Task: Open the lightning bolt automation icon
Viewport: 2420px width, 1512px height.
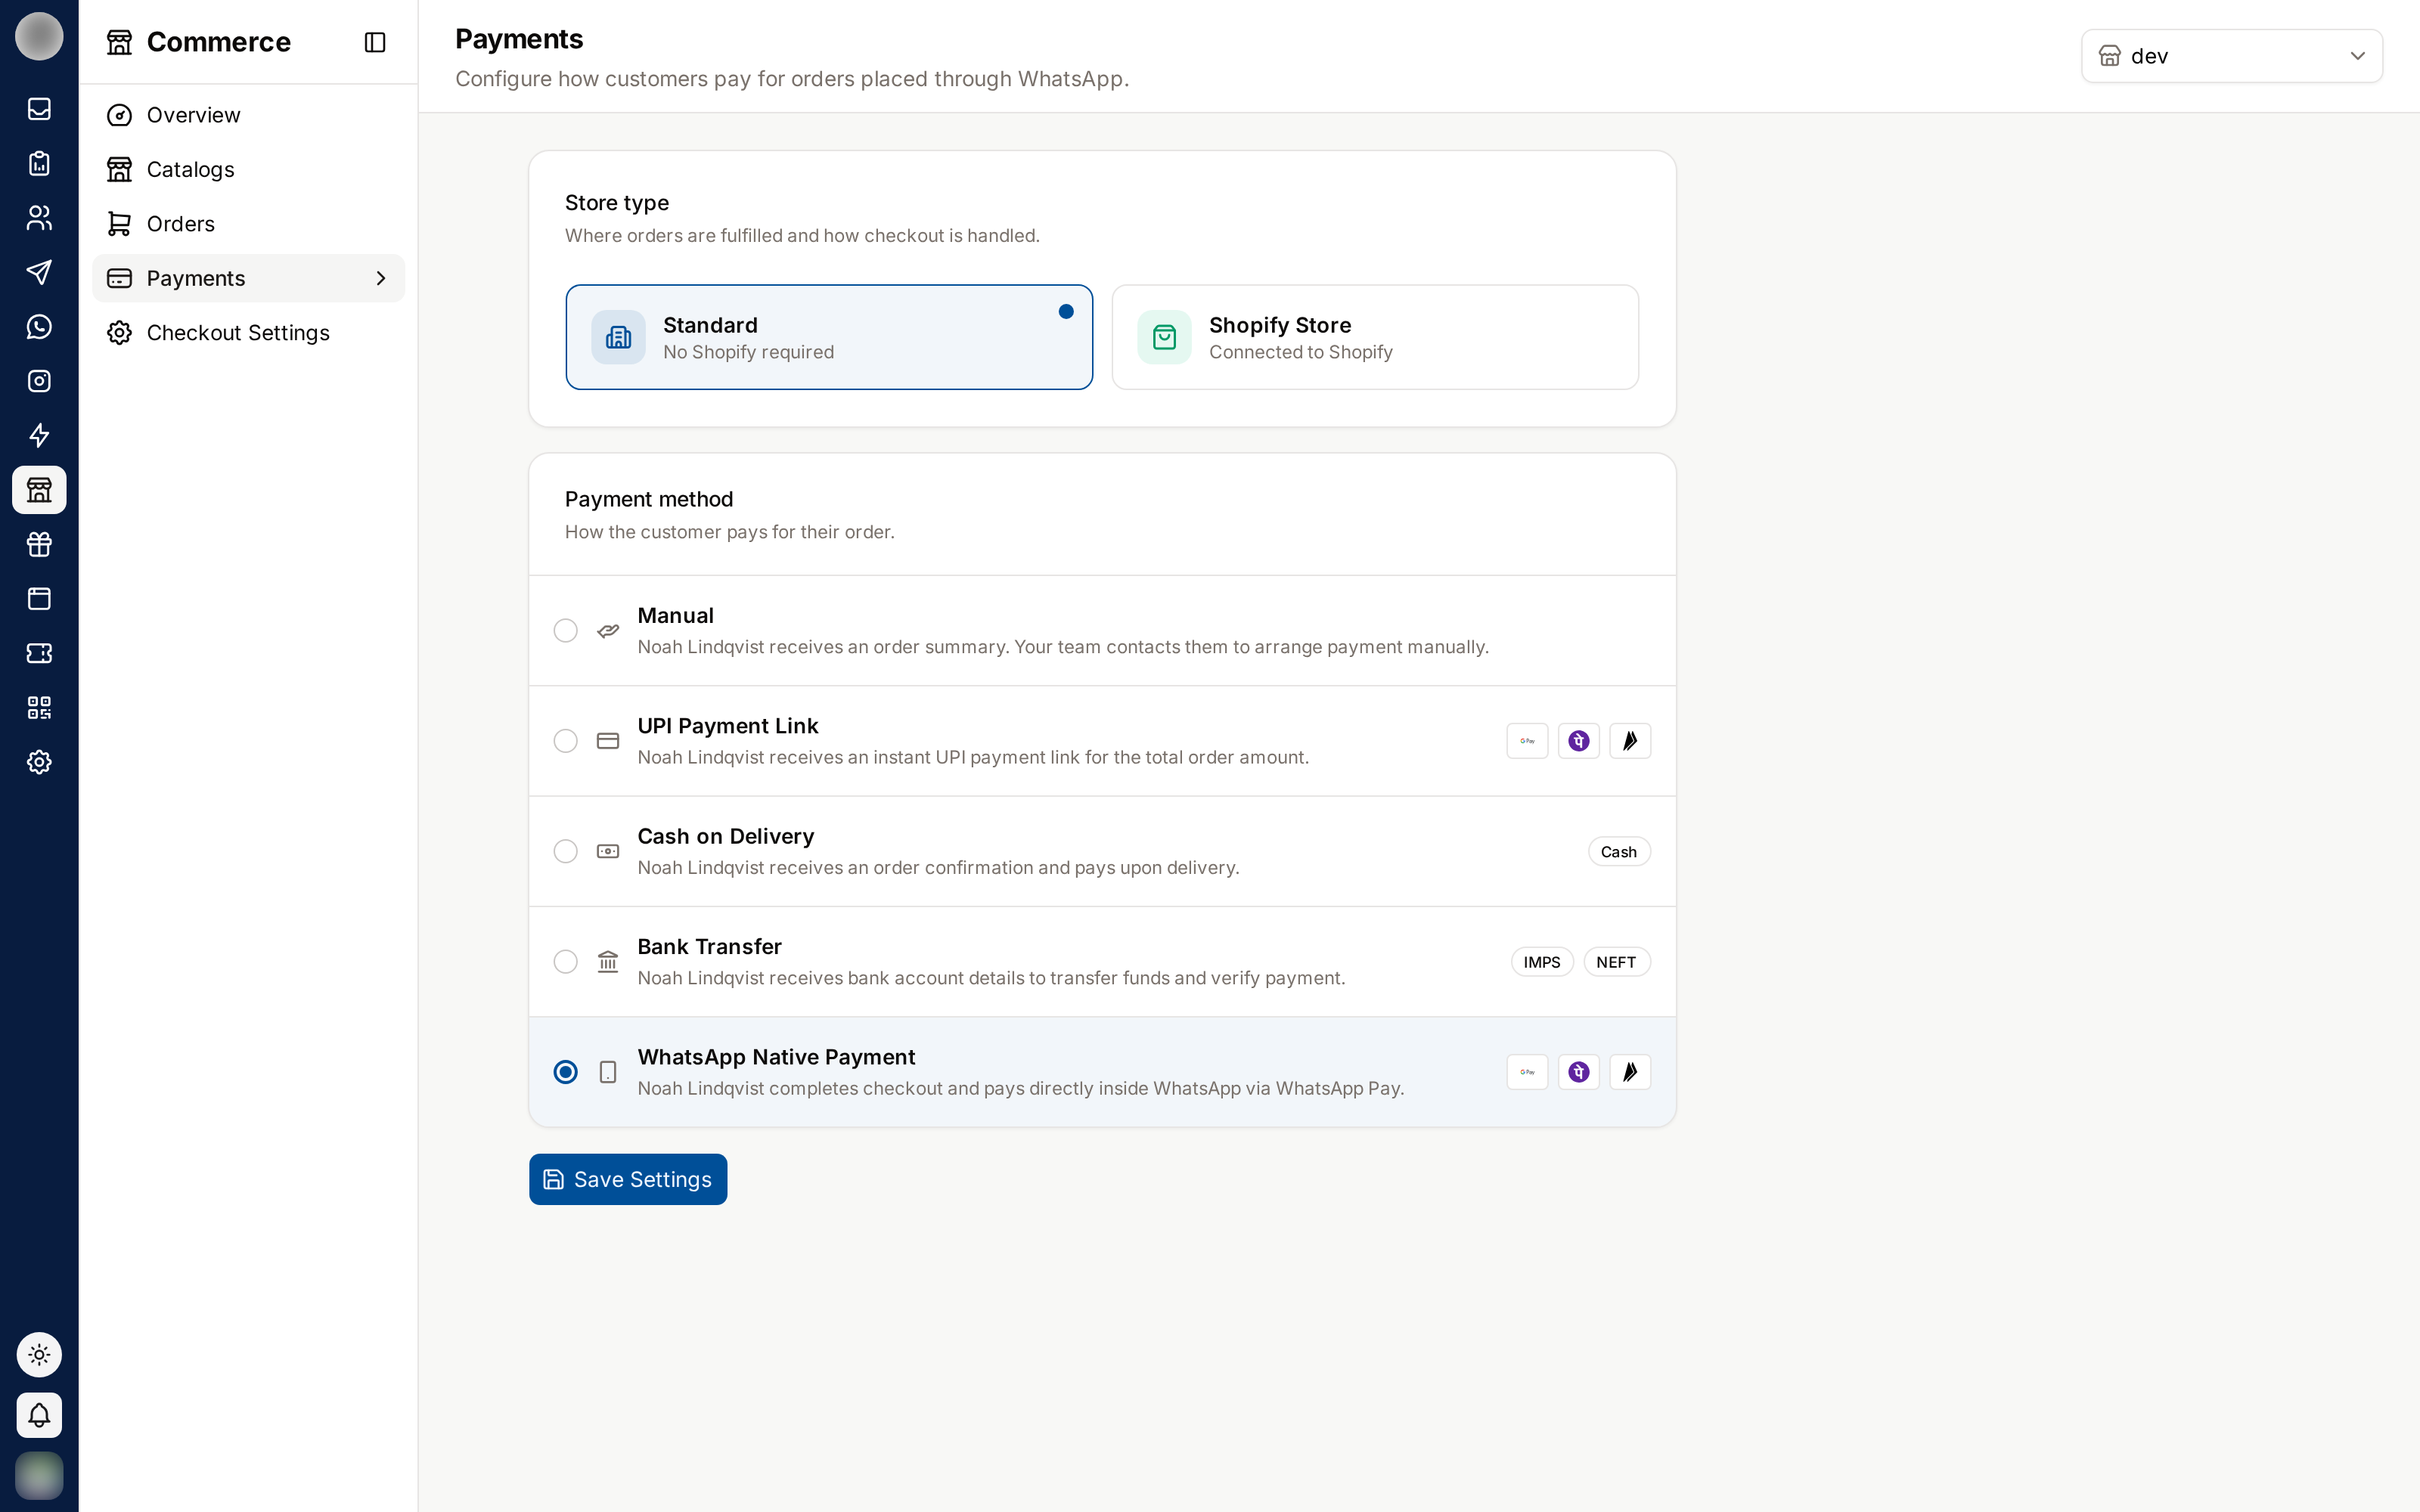Action: 39,436
